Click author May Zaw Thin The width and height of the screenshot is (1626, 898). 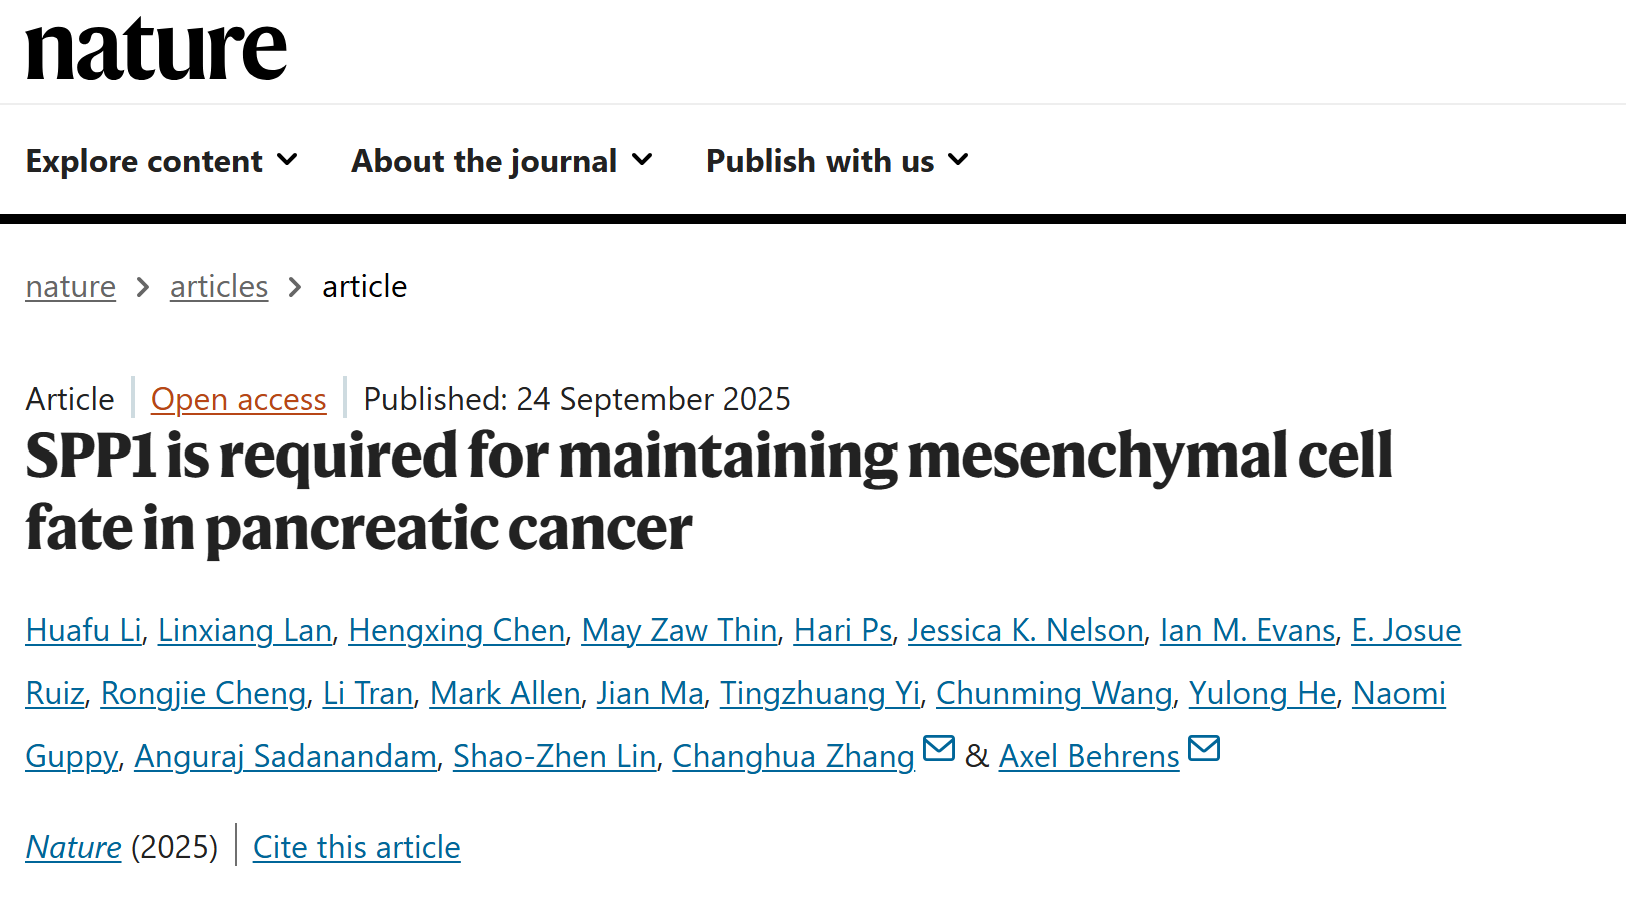(679, 630)
